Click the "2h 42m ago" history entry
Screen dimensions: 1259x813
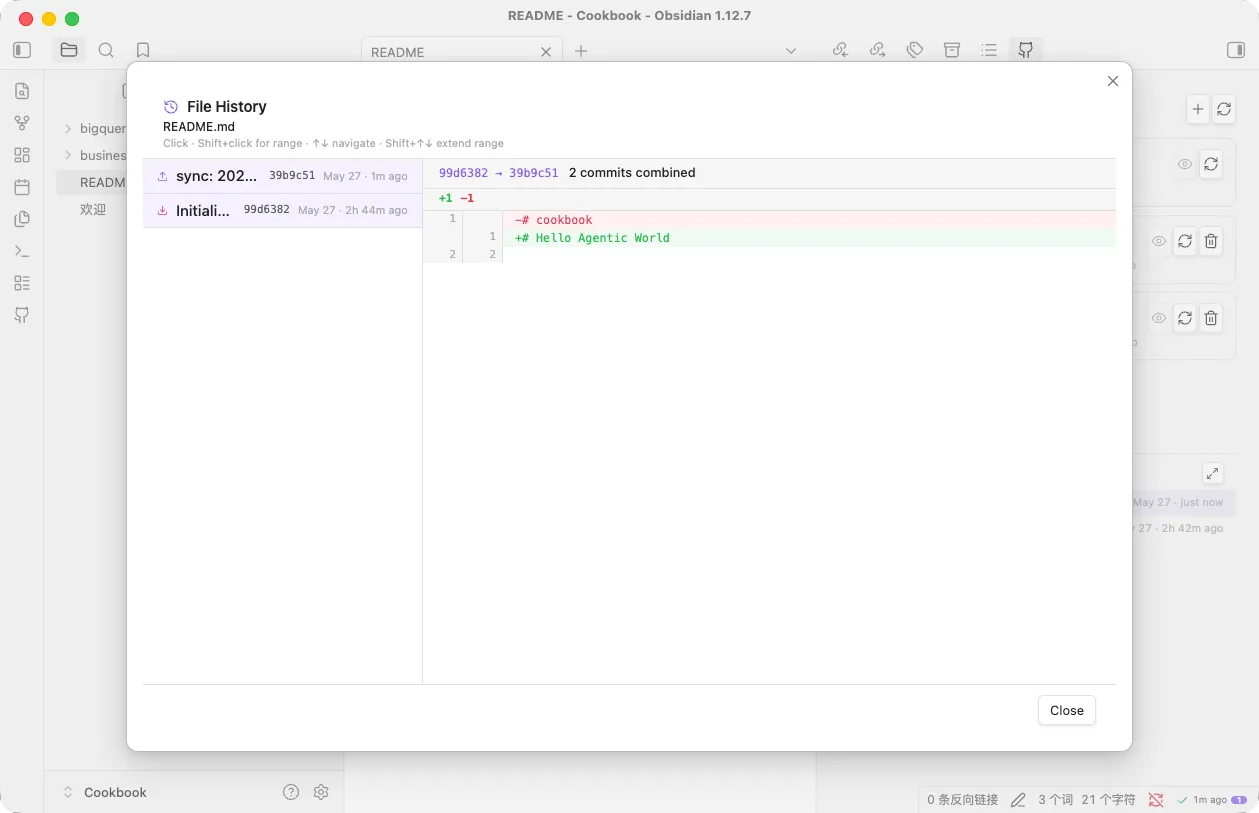tap(1180, 528)
